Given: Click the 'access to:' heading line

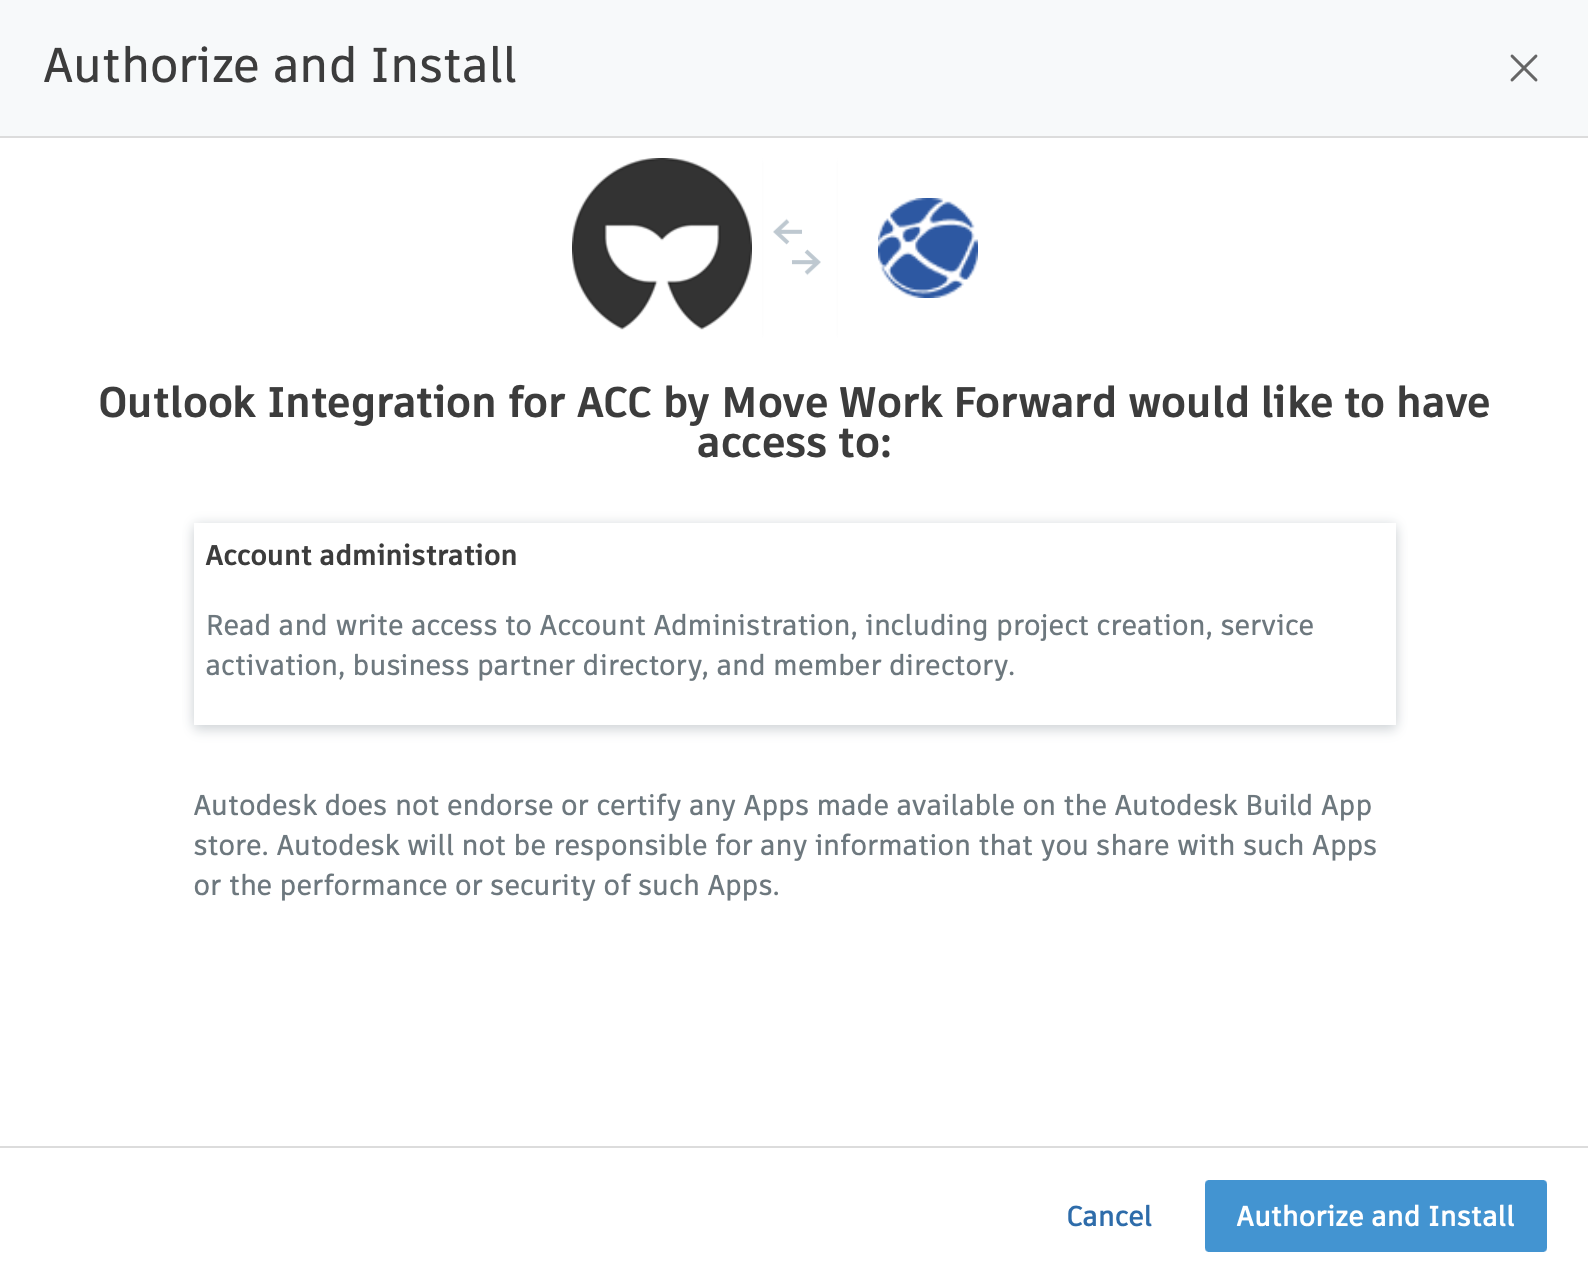Looking at the screenshot, I should tap(793, 443).
